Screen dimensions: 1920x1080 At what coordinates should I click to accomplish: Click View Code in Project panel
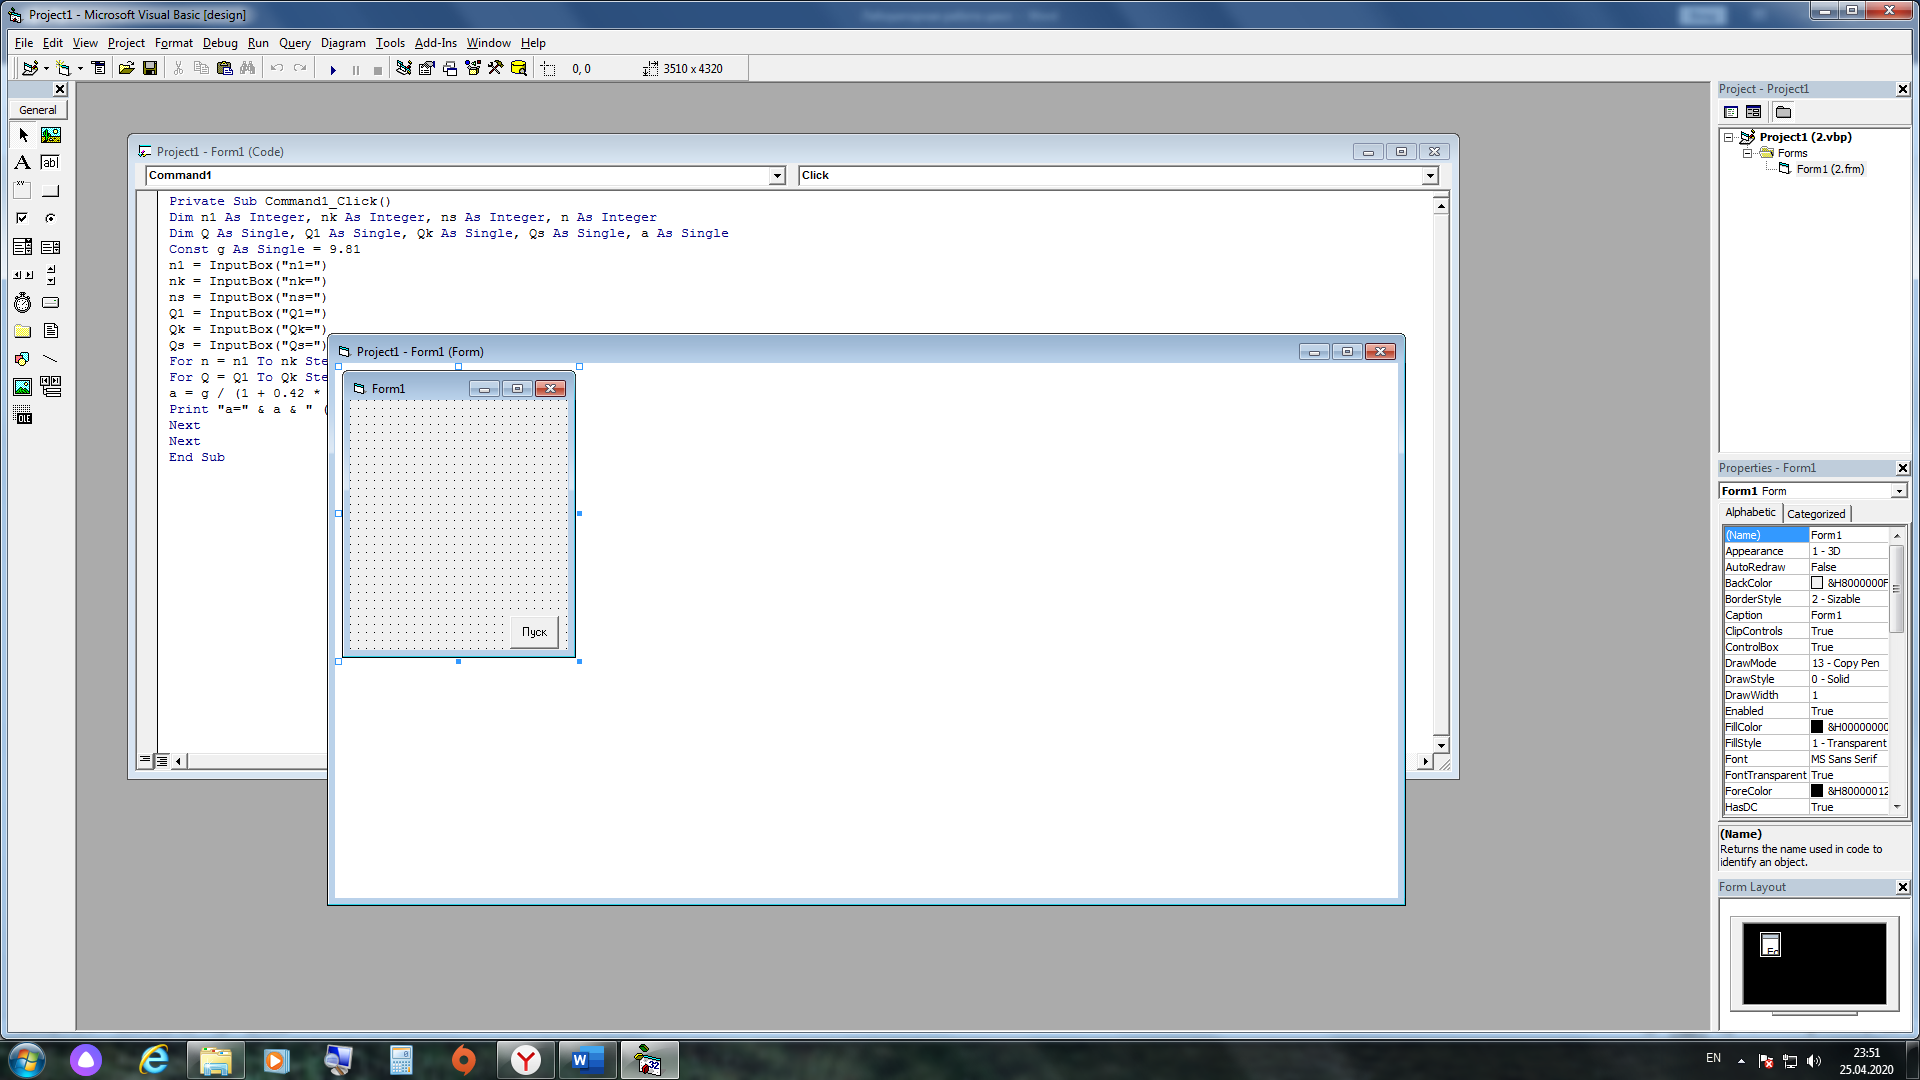click(x=1731, y=112)
